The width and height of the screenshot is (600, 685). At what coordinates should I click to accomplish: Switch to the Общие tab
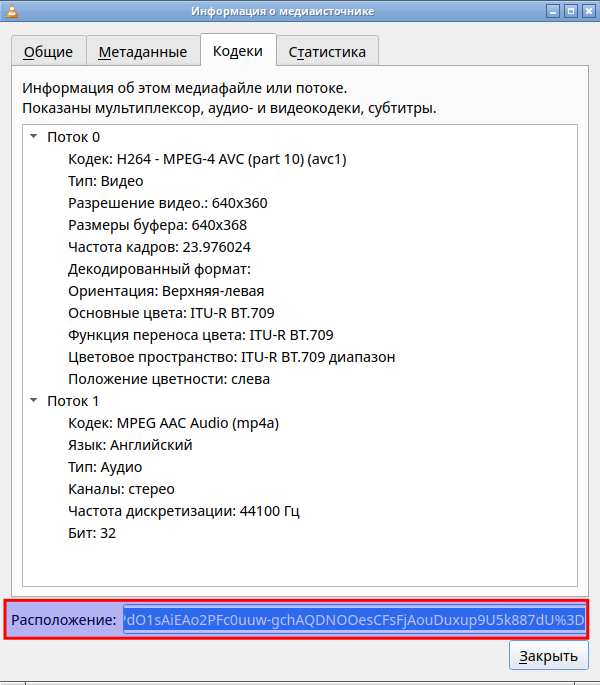47,51
